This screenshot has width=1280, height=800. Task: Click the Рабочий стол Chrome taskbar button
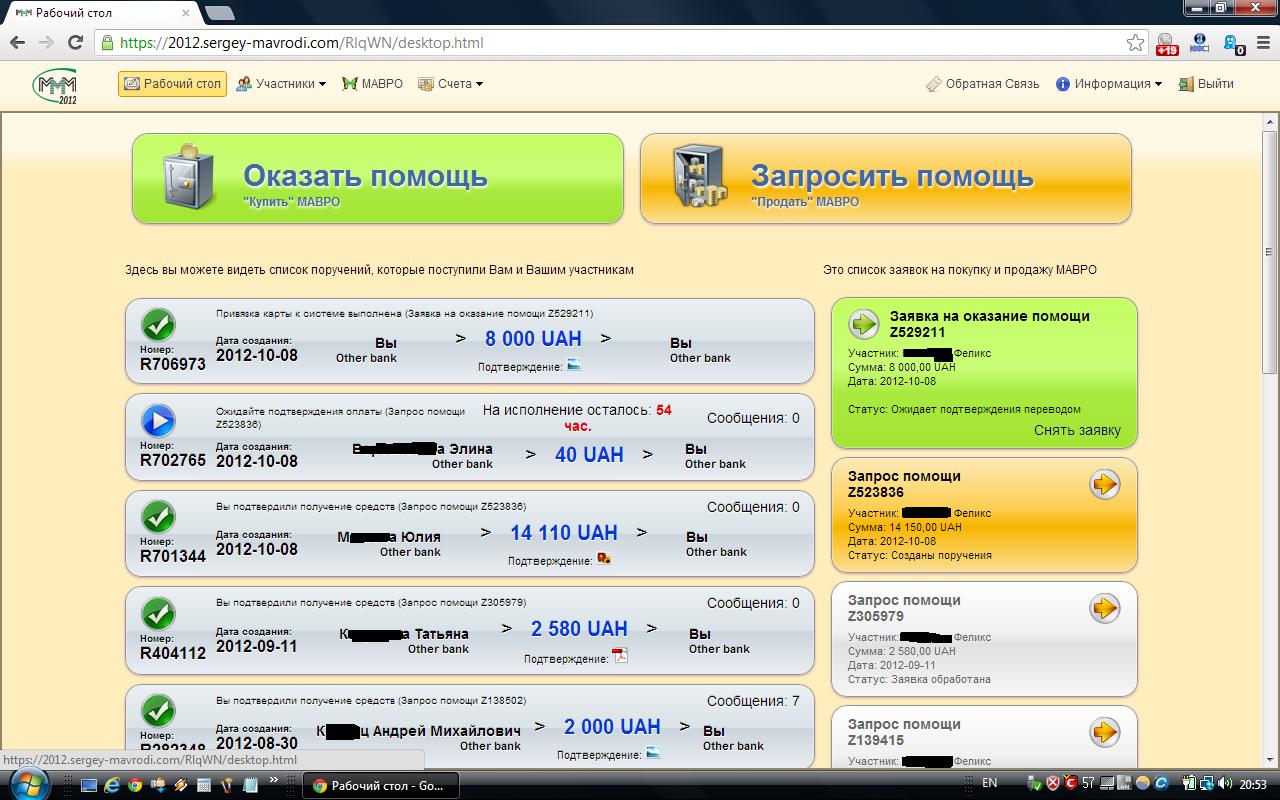pyautogui.click(x=380, y=785)
